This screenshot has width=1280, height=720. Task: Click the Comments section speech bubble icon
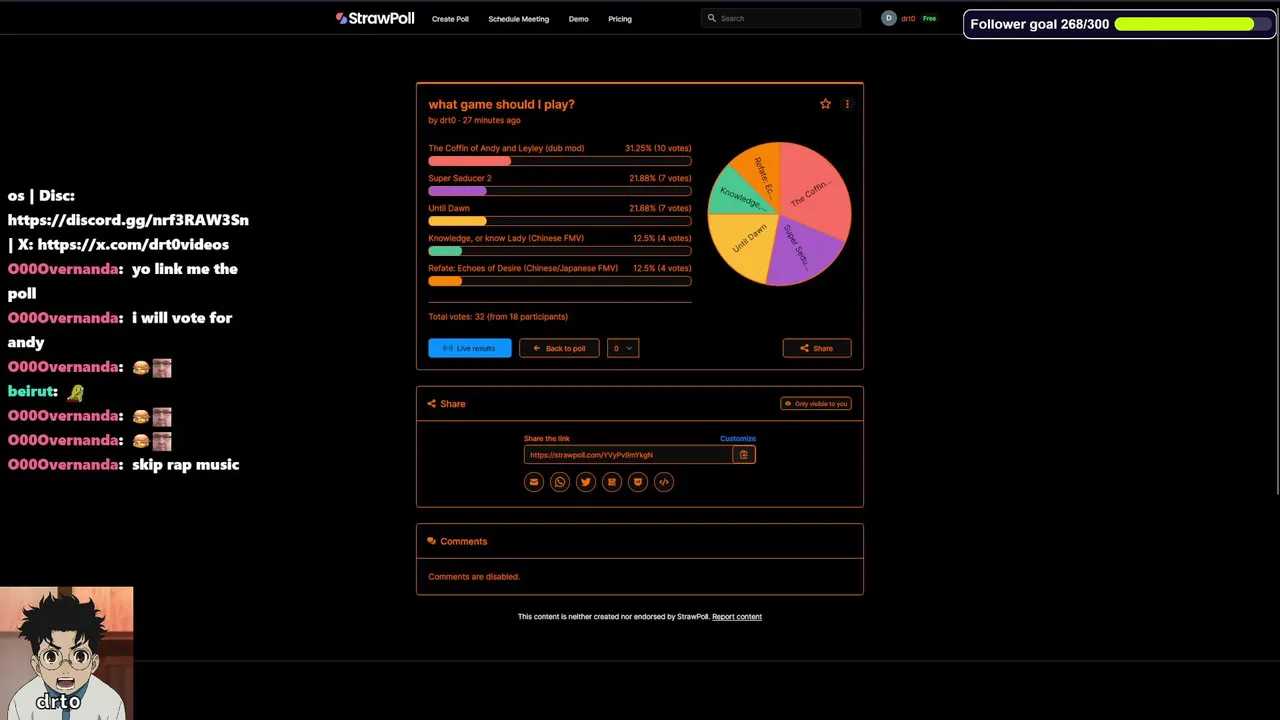point(432,541)
